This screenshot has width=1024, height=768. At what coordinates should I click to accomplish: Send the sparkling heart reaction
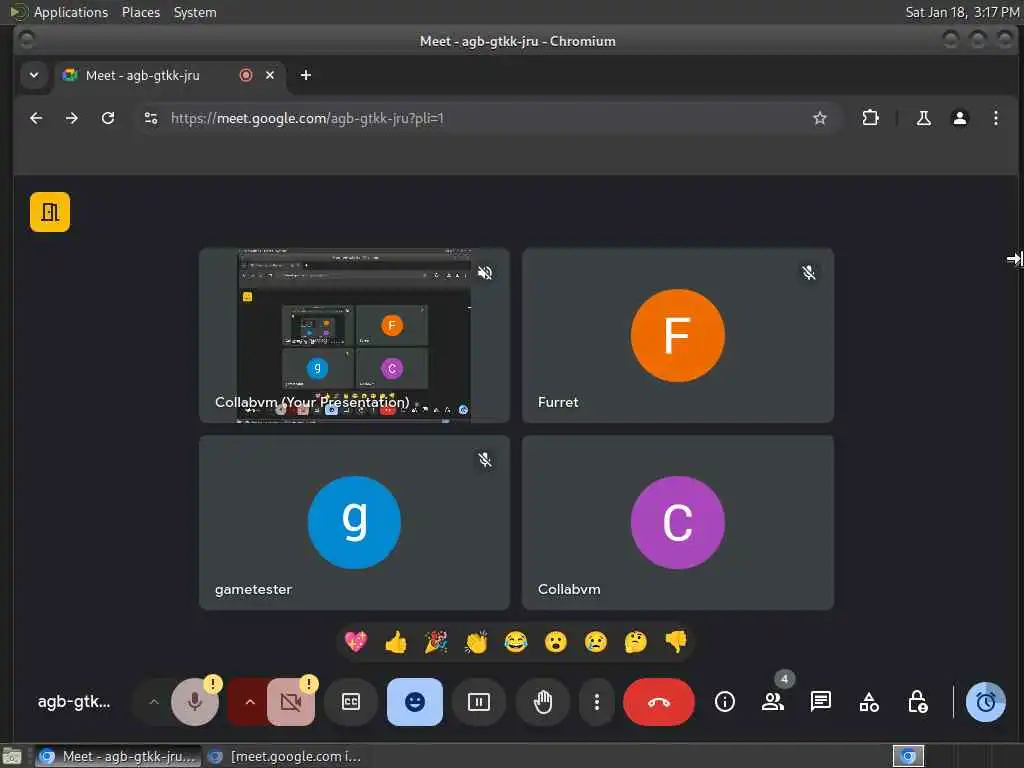click(357, 642)
